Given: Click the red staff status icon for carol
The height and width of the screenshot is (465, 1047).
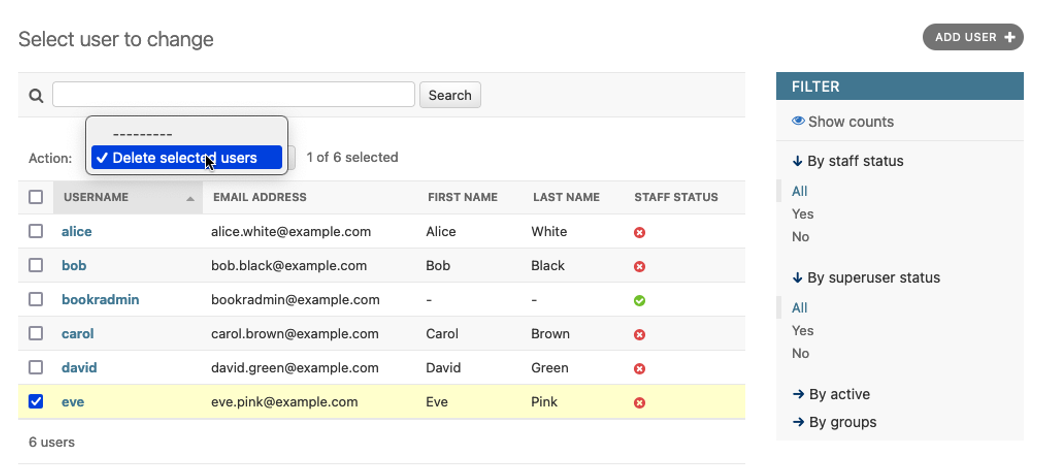Looking at the screenshot, I should [640, 335].
